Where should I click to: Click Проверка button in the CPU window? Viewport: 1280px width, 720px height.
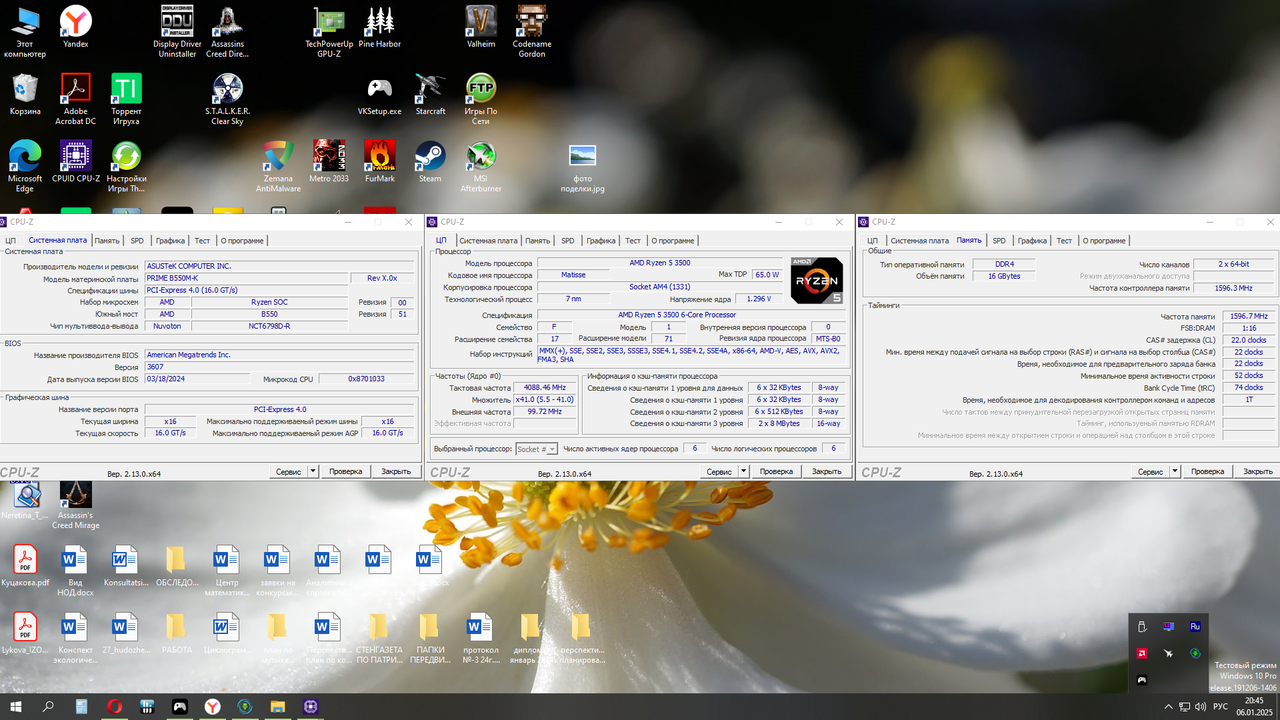coord(775,471)
